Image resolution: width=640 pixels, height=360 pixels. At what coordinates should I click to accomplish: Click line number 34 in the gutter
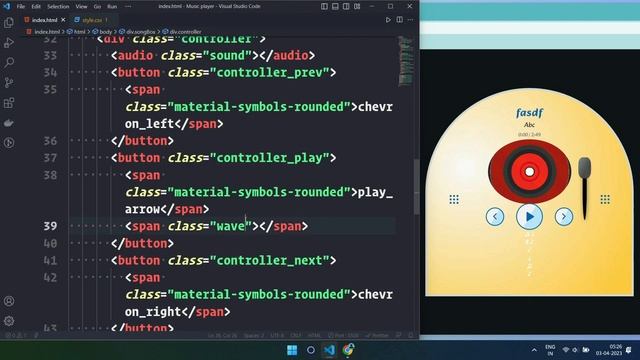click(50, 72)
